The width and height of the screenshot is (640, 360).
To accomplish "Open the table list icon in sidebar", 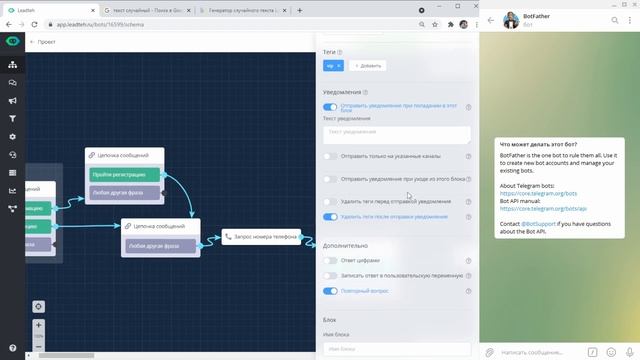I will pyautogui.click(x=13, y=173).
